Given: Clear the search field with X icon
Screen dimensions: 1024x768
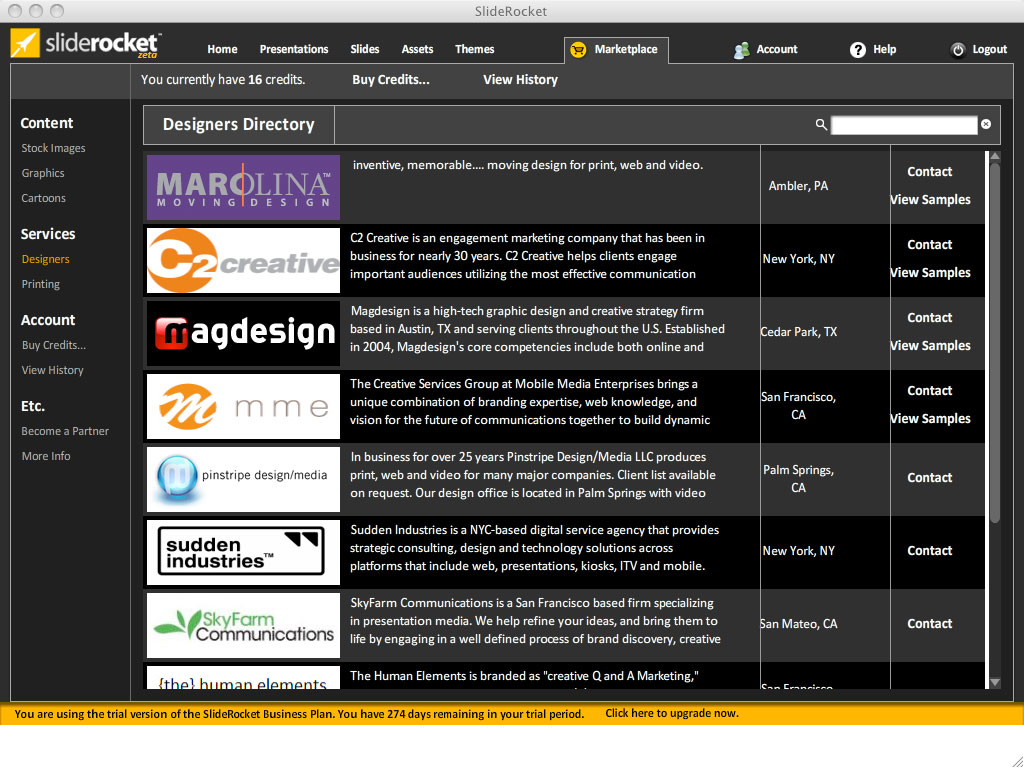Looking at the screenshot, I should [986, 124].
